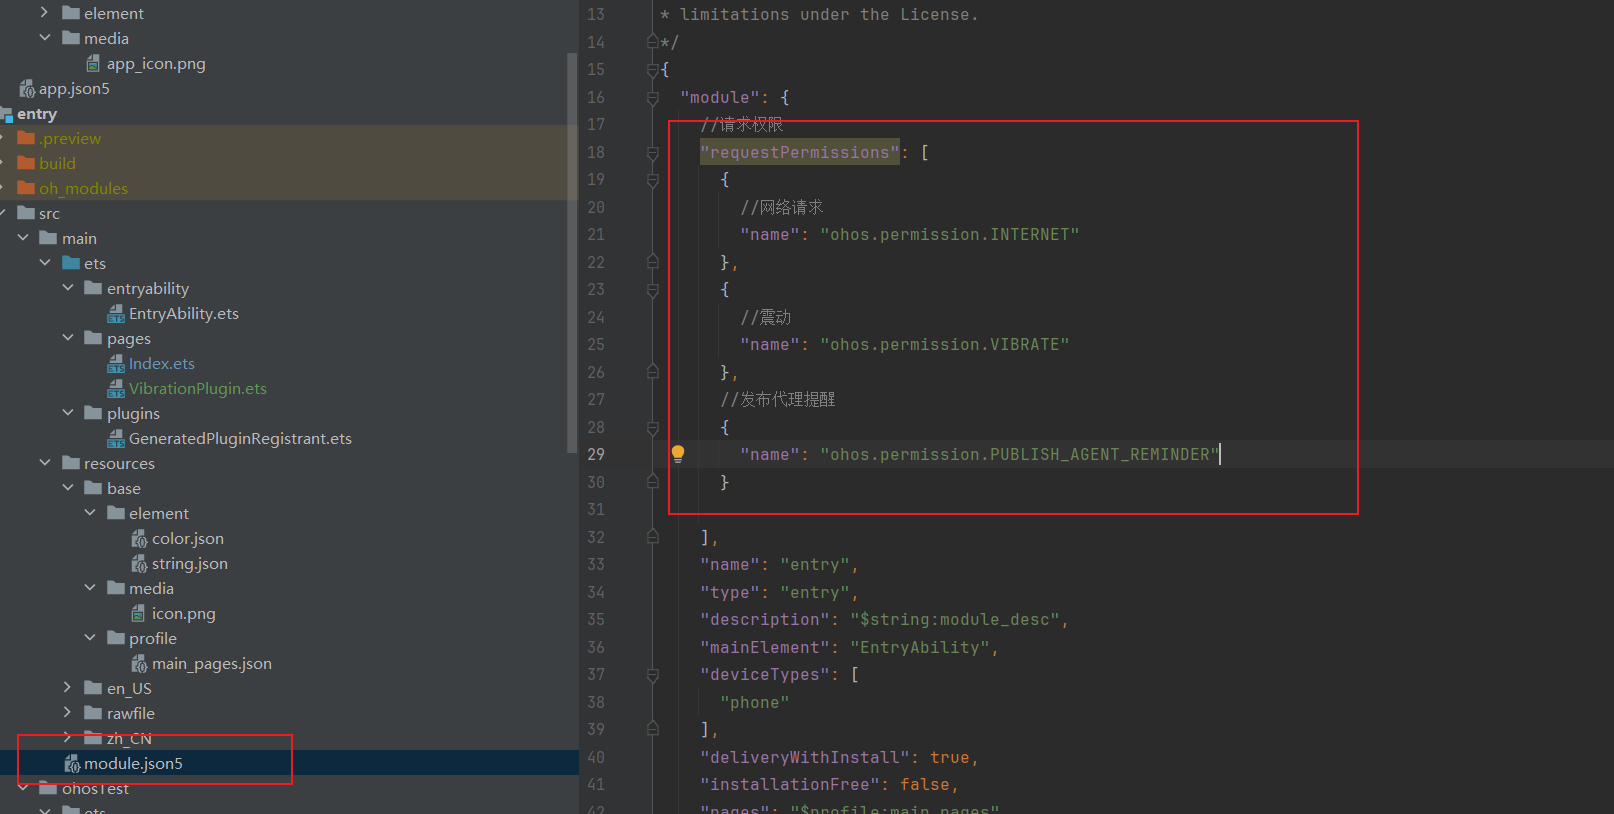Expand the rawfile folder
Viewport: 1614px width, 814px height.
[x=68, y=713]
